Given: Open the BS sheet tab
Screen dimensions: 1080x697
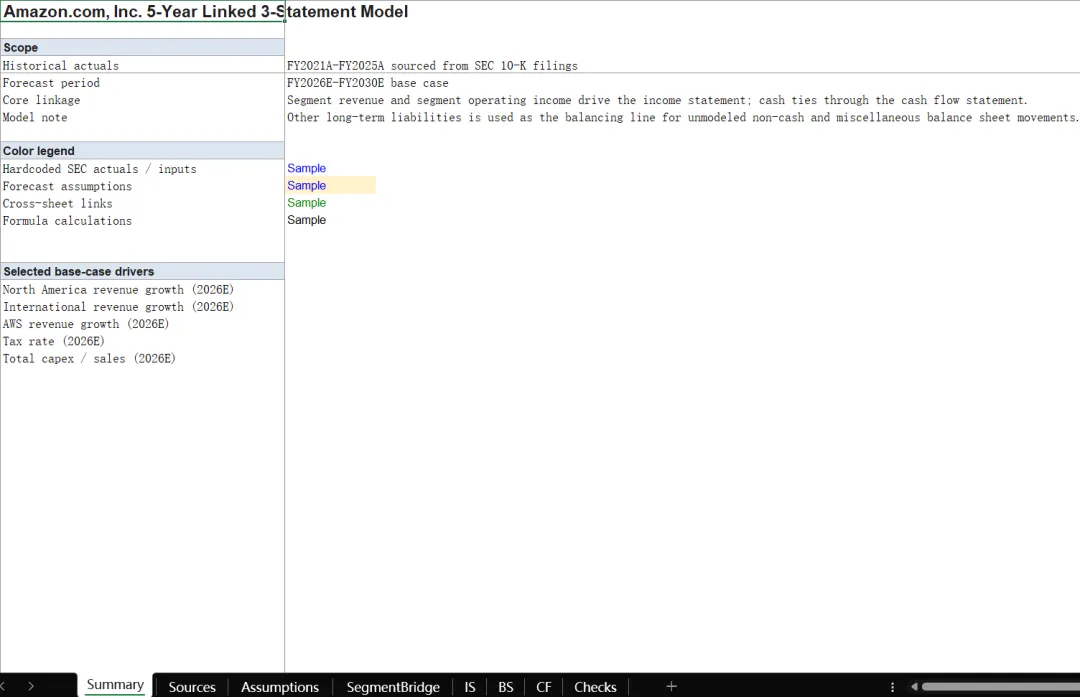Looking at the screenshot, I should point(506,687).
